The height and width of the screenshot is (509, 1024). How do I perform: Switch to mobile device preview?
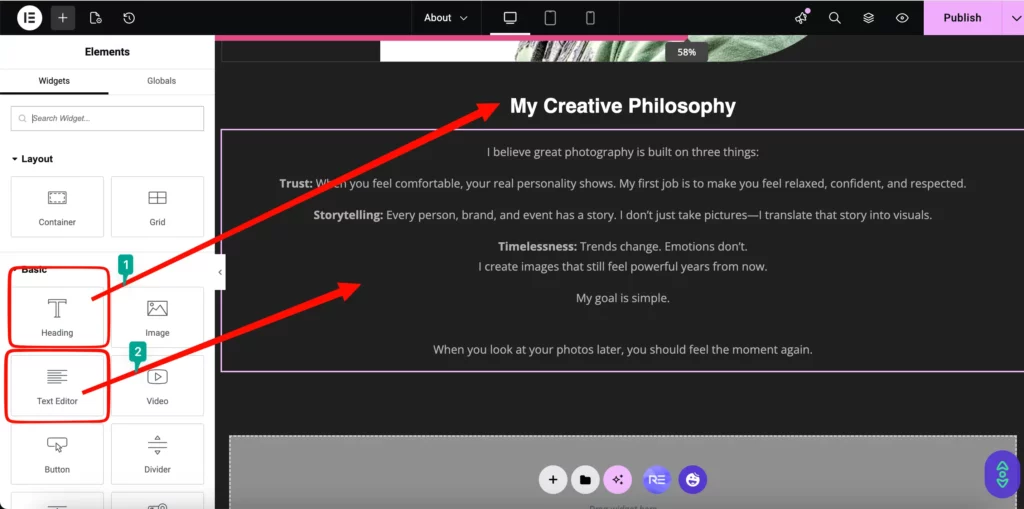(590, 18)
